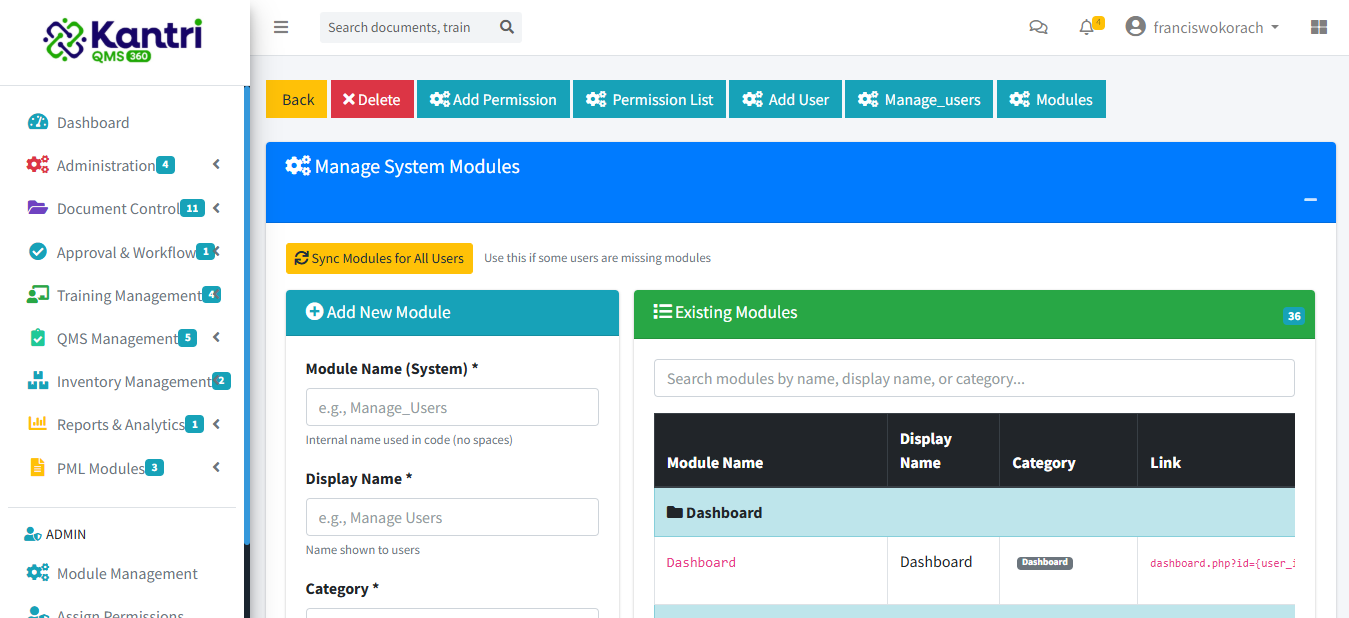Click the search modules input field

pos(973,378)
